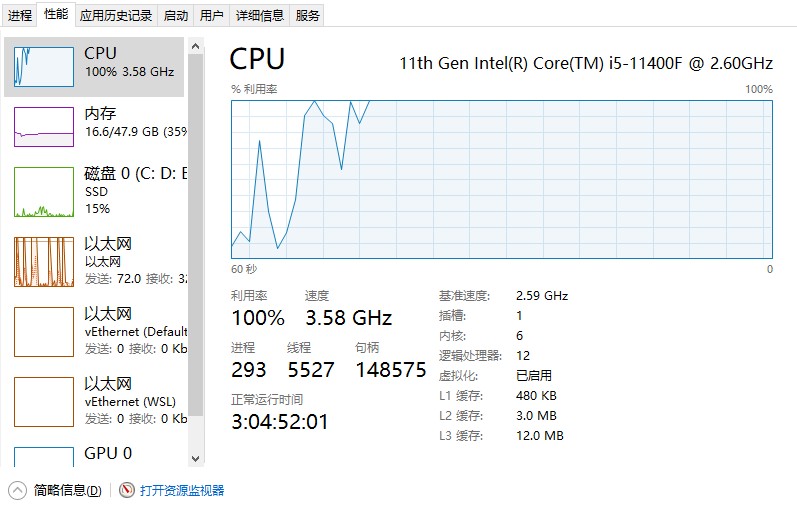Open the 用户 tab
Screen dimensions: 797x515
tap(211, 15)
